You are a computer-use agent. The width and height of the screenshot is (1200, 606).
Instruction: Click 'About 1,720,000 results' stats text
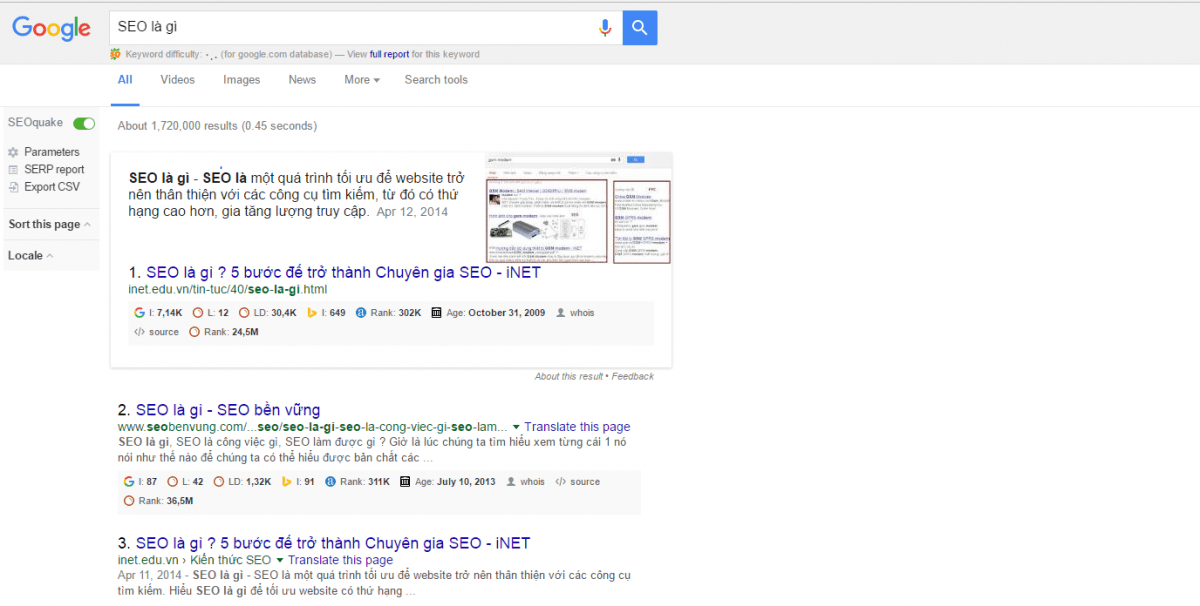217,126
